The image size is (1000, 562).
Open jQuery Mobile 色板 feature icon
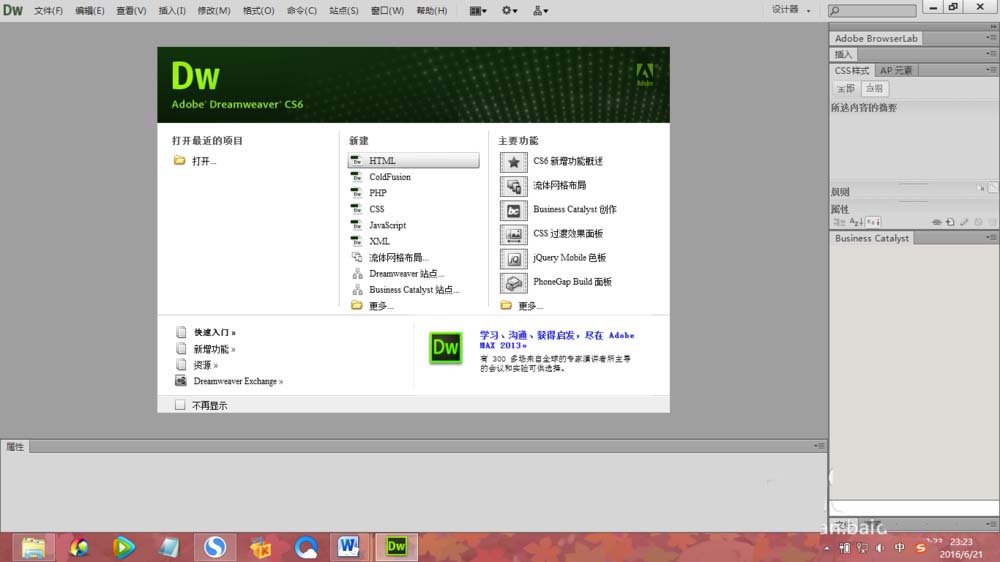point(513,259)
